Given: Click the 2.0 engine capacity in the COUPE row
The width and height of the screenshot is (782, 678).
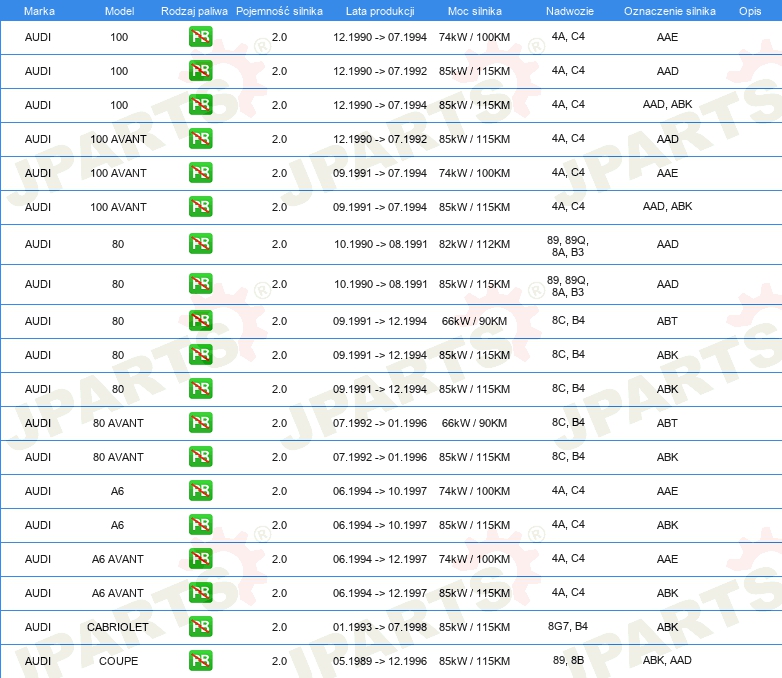Looking at the screenshot, I should pyautogui.click(x=279, y=661).
